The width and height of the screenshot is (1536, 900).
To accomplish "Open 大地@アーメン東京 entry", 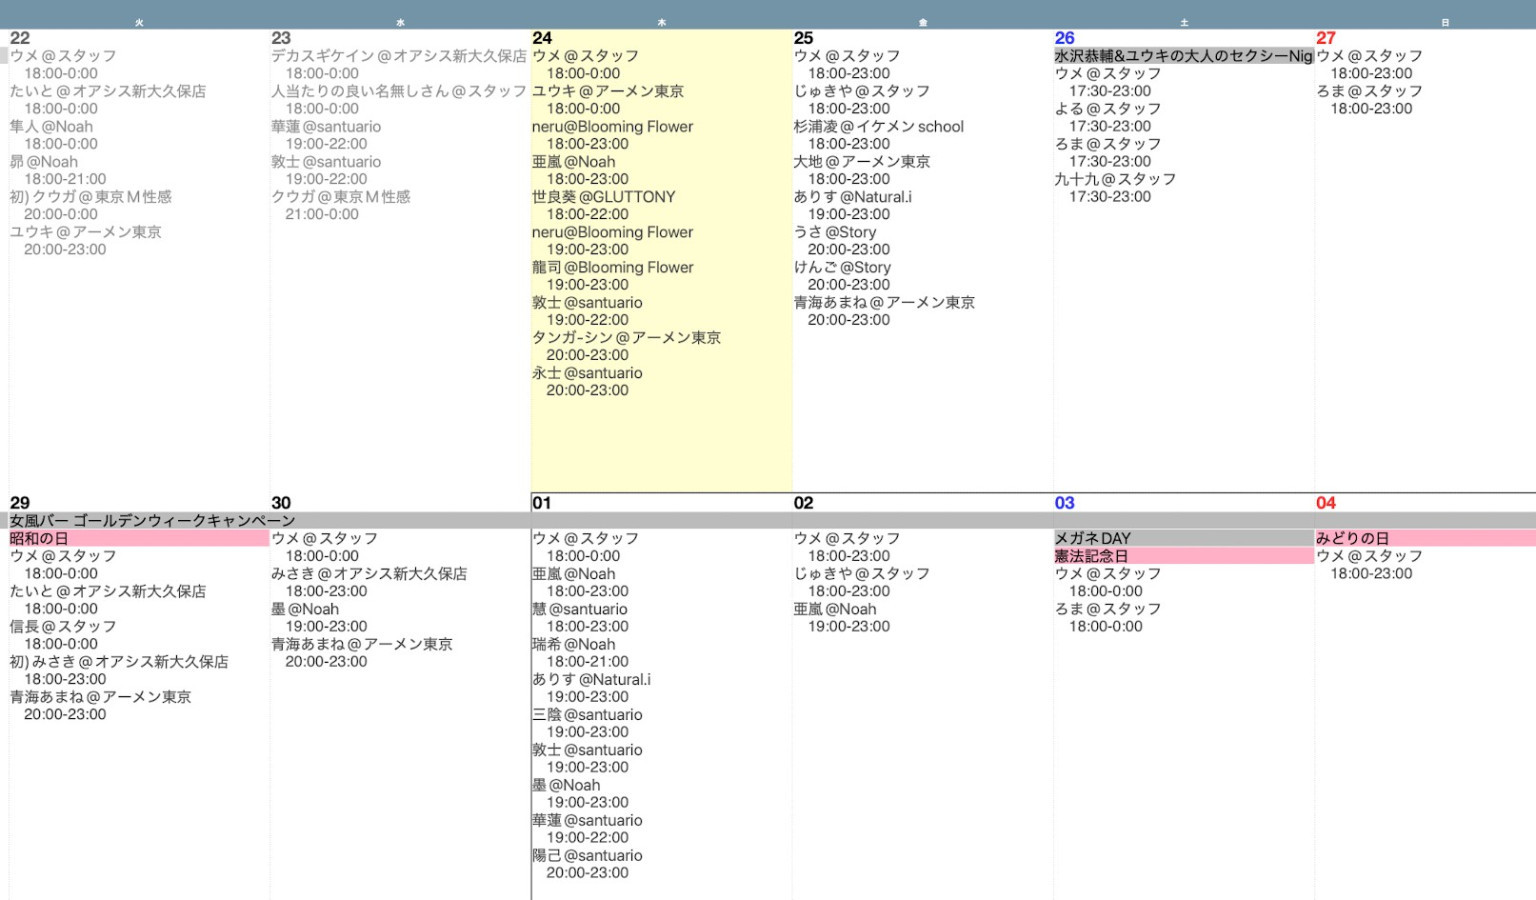I will tap(862, 162).
